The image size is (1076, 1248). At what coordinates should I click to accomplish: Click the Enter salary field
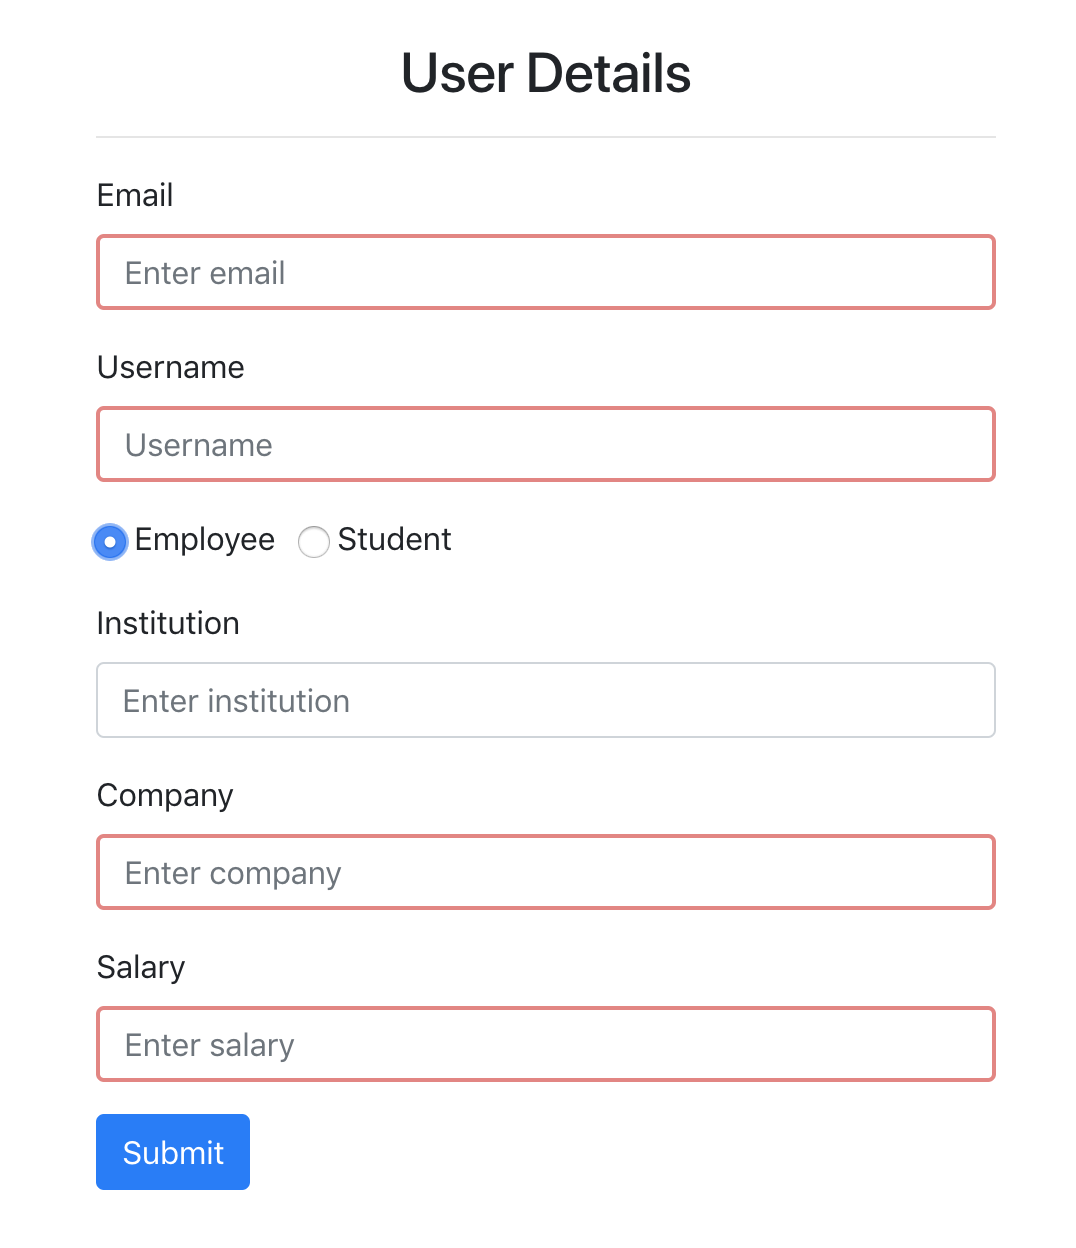pos(546,1044)
